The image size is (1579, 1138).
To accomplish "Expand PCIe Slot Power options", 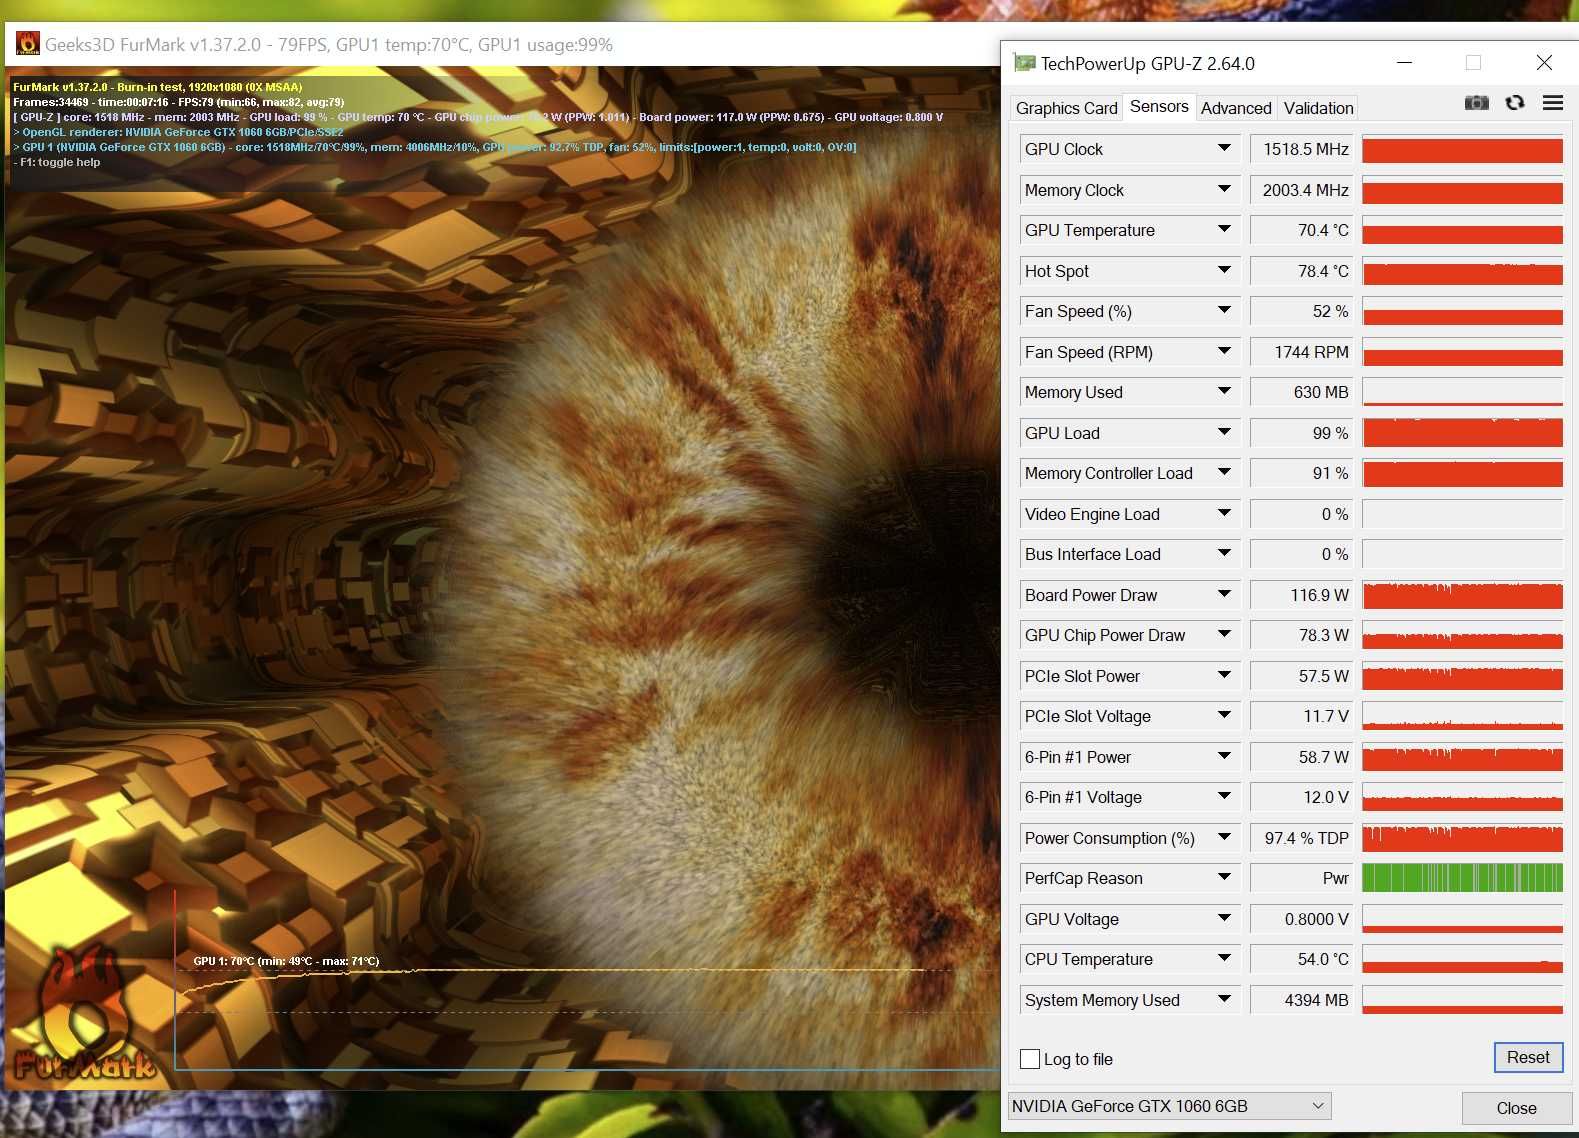I will [1224, 675].
